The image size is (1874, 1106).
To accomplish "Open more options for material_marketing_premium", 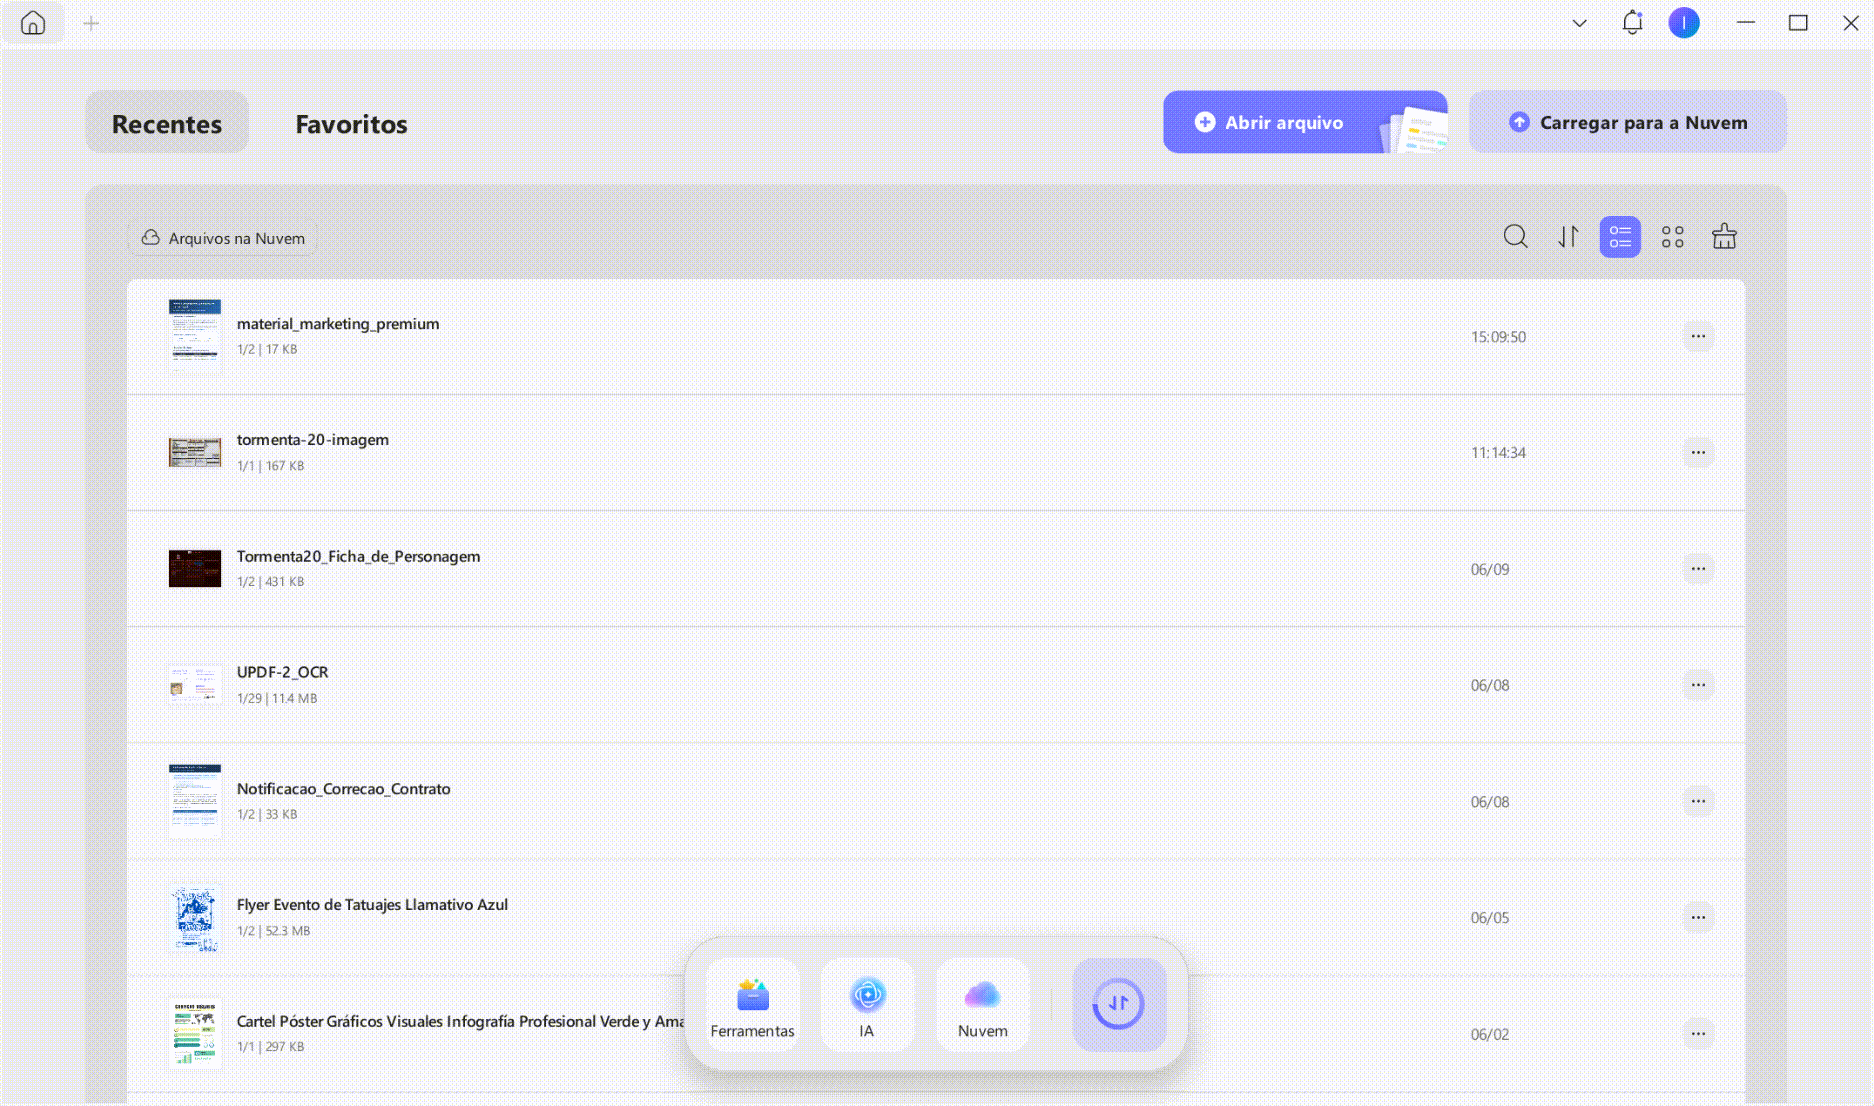I will pyautogui.click(x=1698, y=336).
